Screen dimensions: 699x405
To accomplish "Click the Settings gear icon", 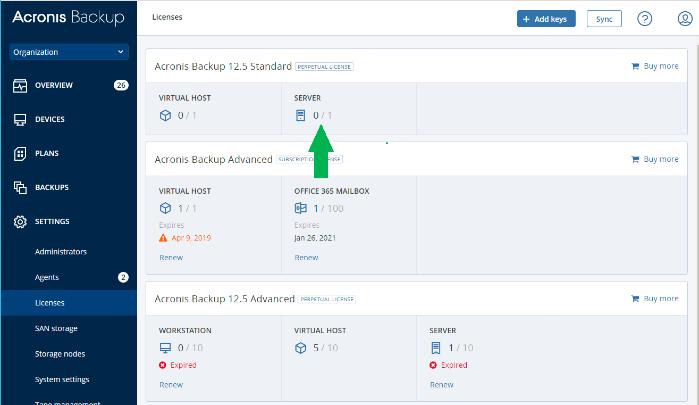I will 20,222.
